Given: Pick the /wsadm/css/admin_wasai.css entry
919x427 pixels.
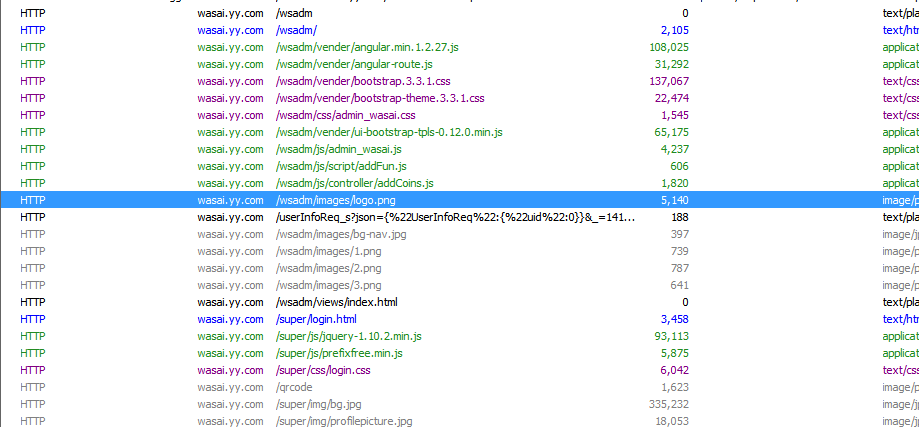Looking at the screenshot, I should pyautogui.click(x=460, y=115).
